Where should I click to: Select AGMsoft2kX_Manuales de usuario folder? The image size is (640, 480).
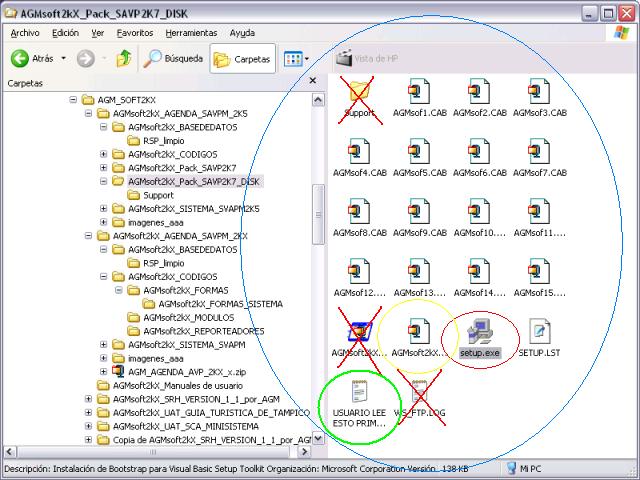[170, 385]
